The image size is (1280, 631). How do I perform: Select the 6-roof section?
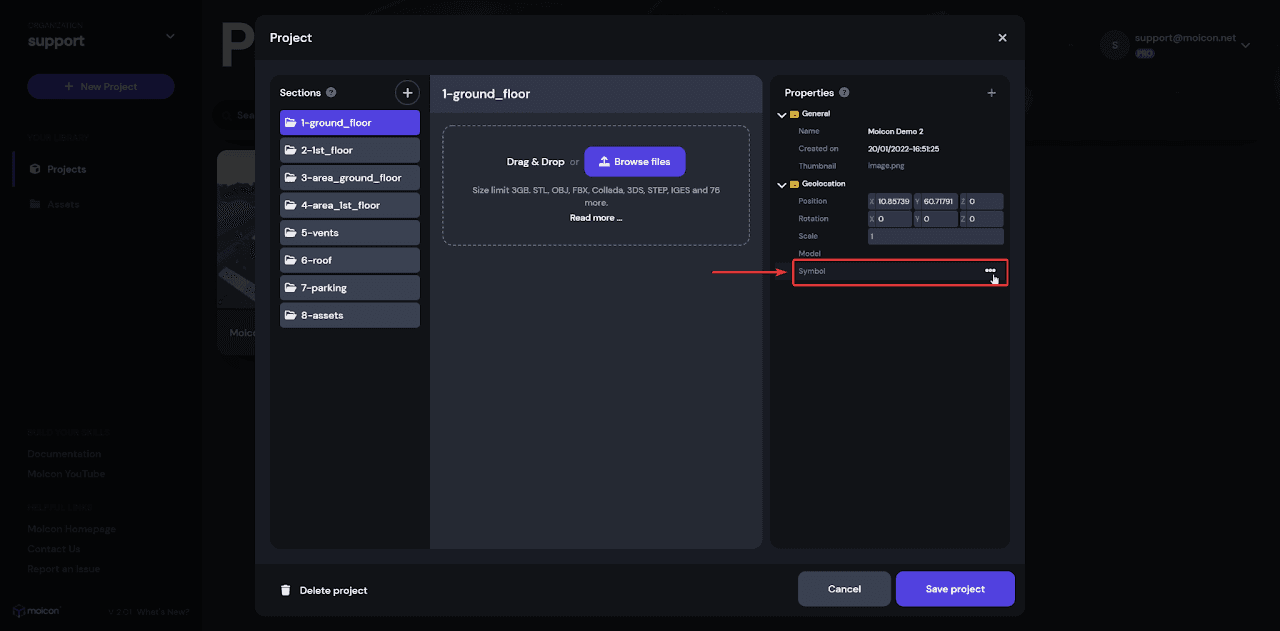click(349, 260)
